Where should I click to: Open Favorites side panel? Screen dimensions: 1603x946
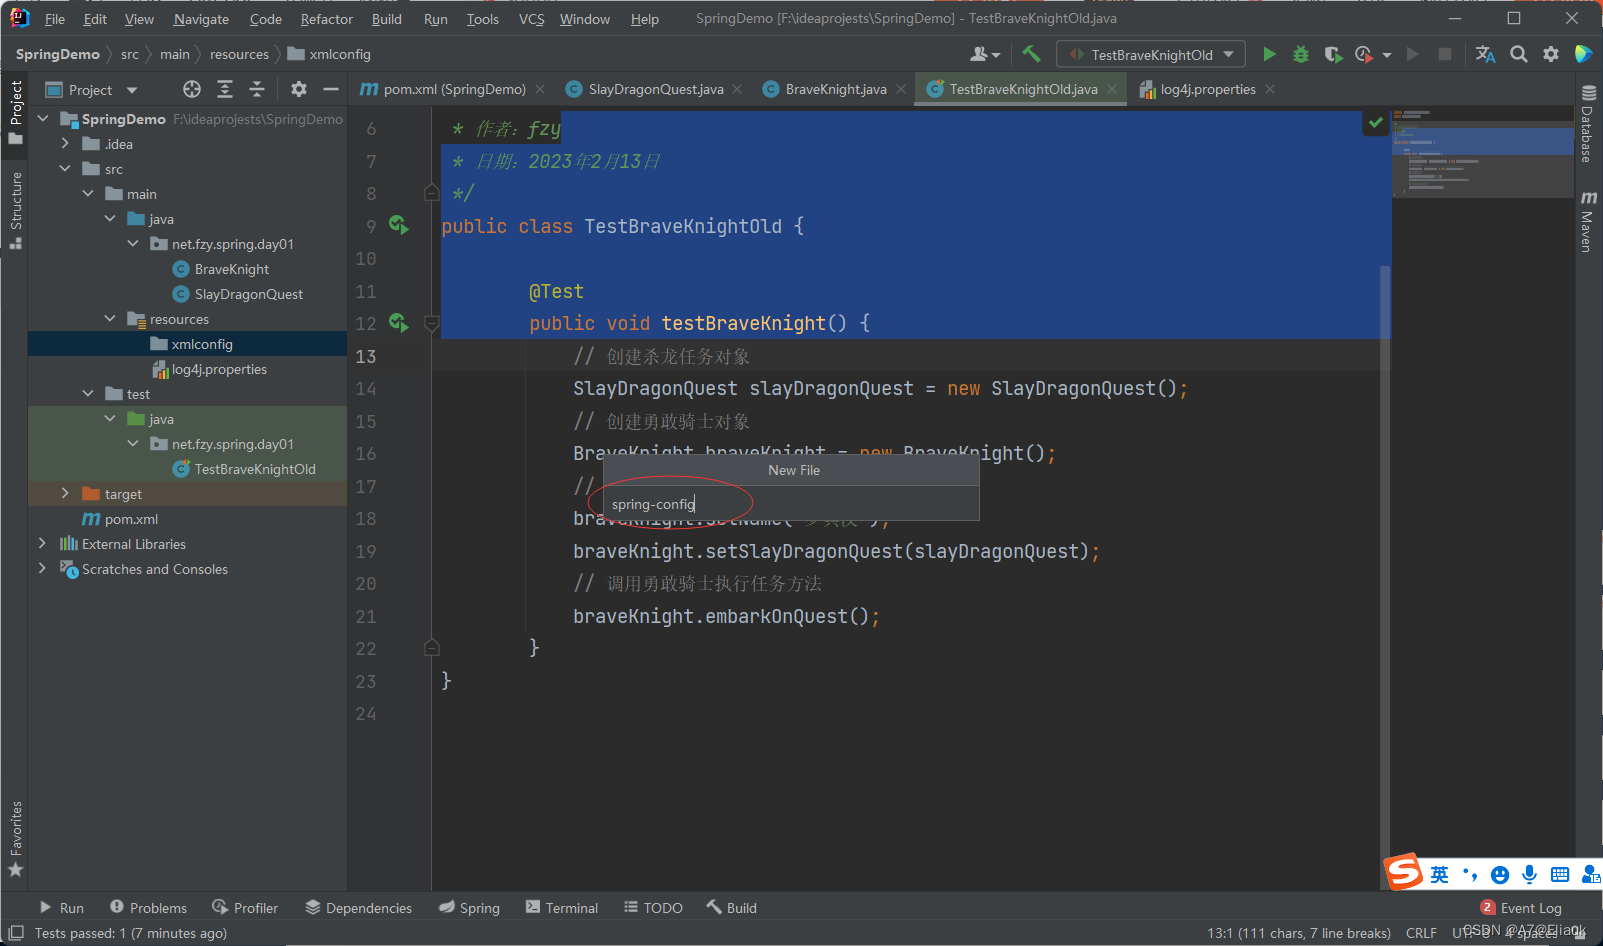point(15,839)
